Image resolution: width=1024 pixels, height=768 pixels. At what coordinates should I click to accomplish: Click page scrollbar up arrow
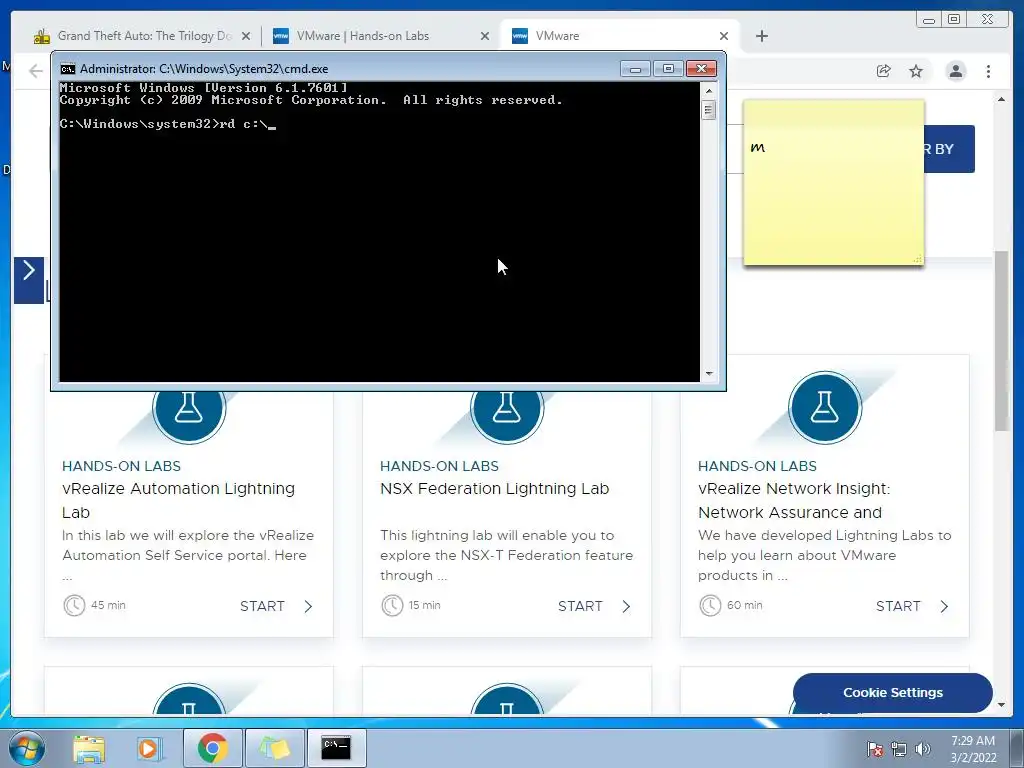(x=1001, y=99)
